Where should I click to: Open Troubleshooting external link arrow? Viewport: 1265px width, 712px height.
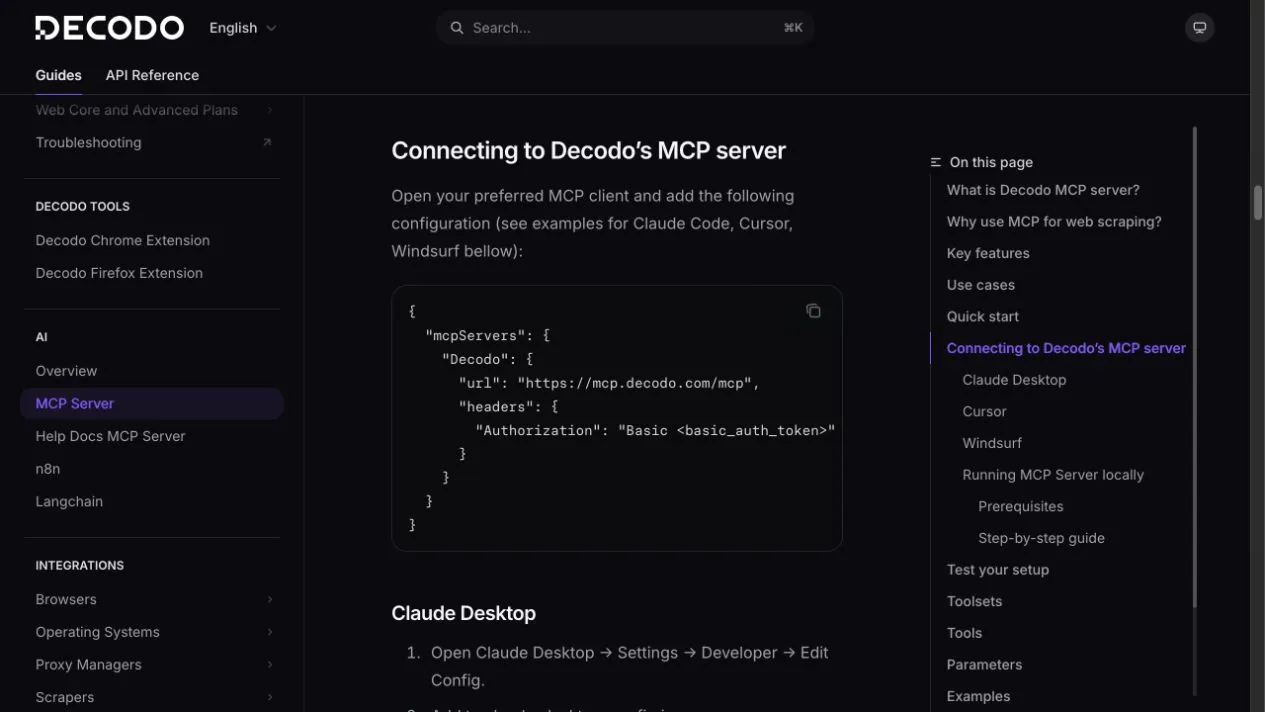(267, 142)
